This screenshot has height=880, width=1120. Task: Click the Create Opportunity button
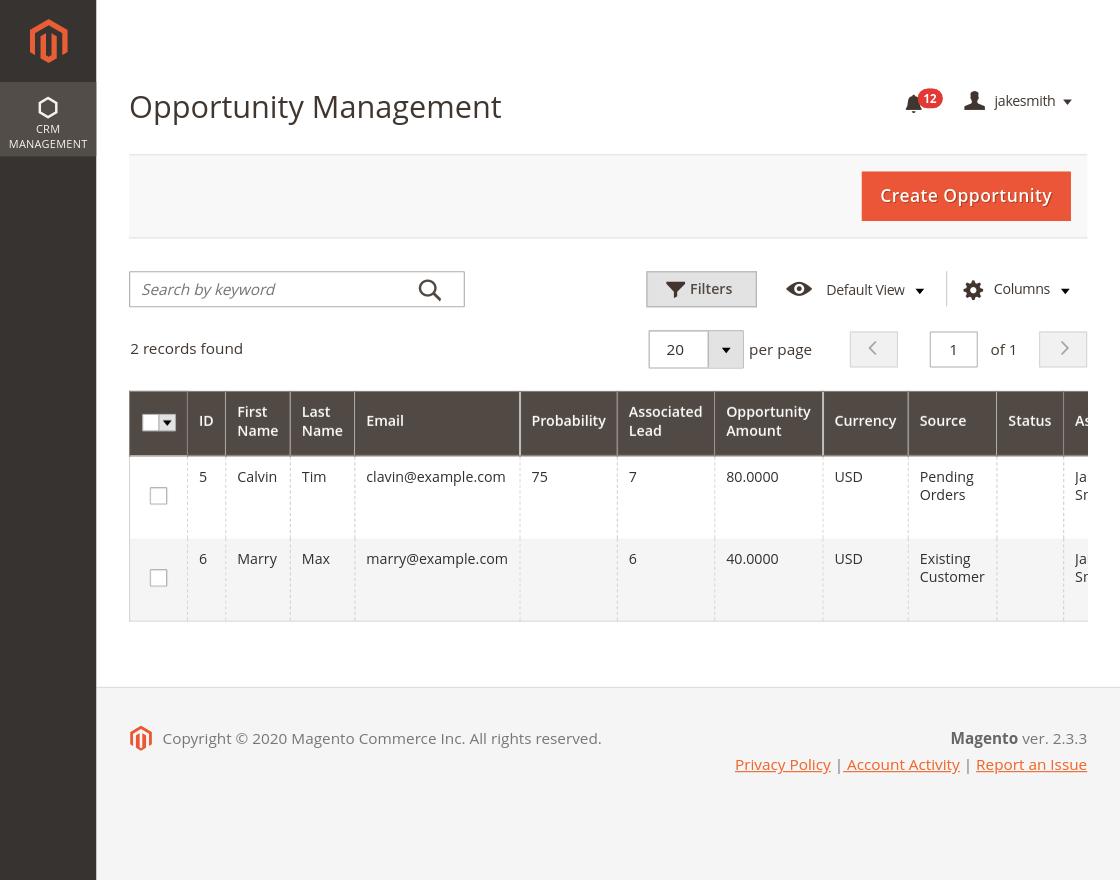[x=965, y=196]
